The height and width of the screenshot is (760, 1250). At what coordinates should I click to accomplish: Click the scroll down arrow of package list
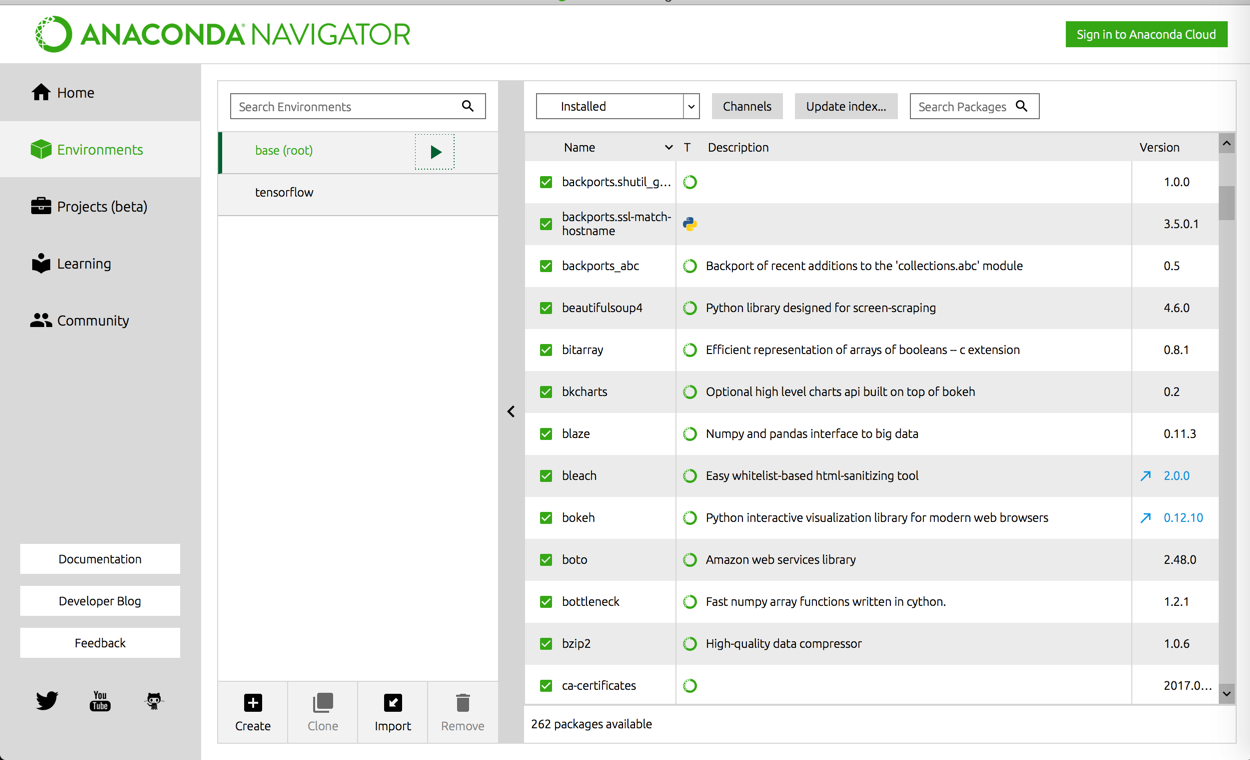pyautogui.click(x=1227, y=693)
